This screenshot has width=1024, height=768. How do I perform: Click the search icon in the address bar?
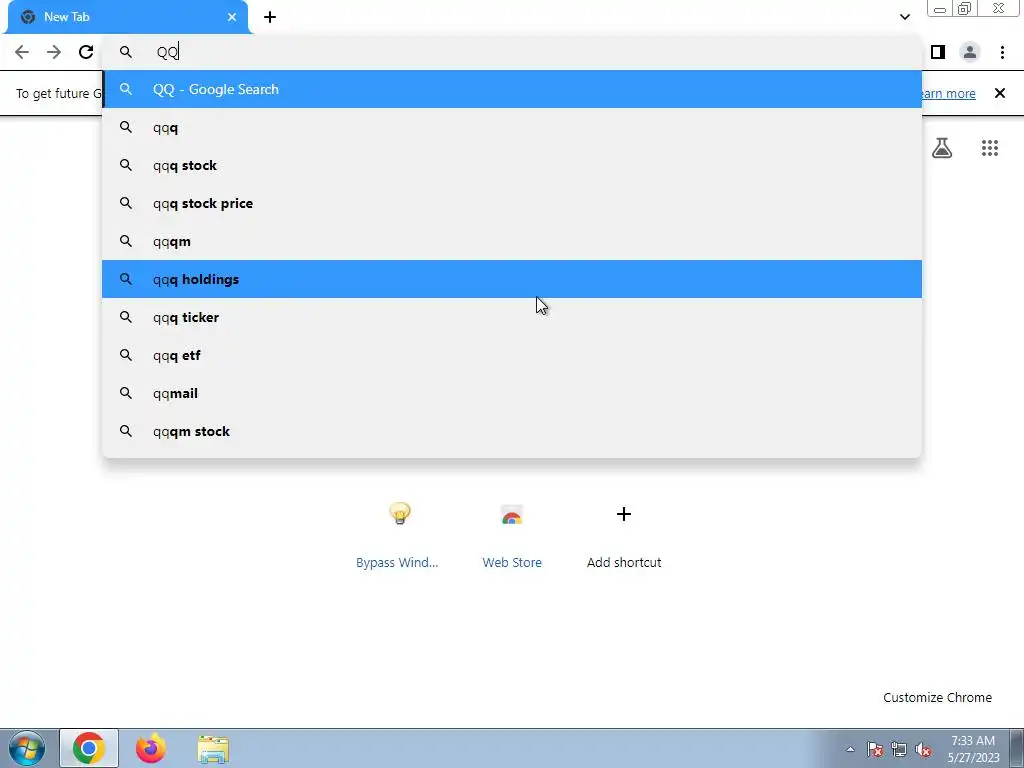[125, 52]
